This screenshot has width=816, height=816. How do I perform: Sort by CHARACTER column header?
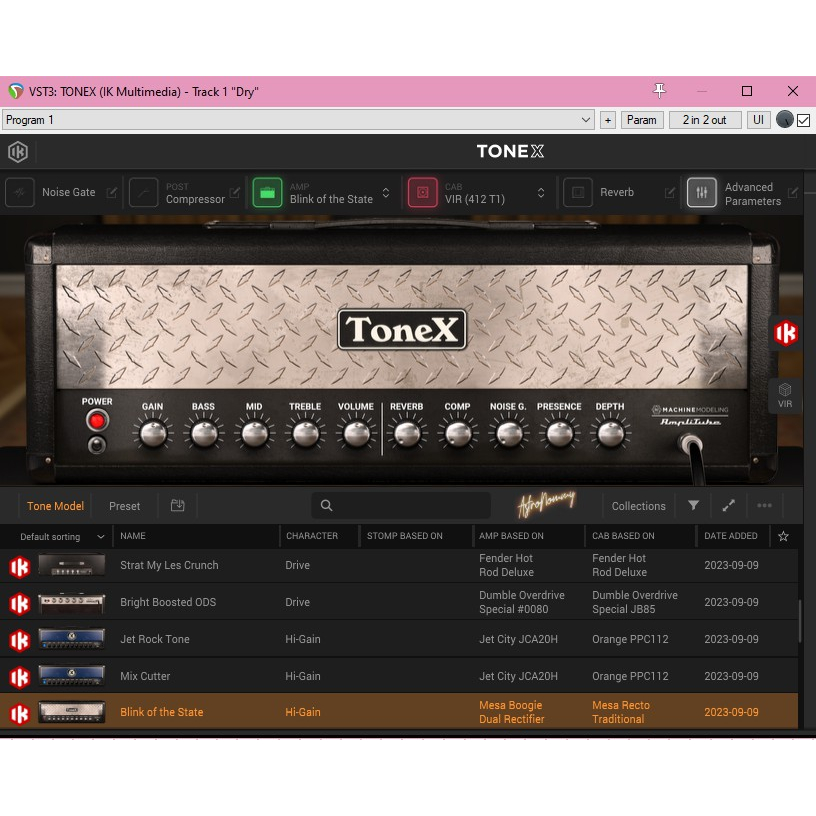click(312, 536)
